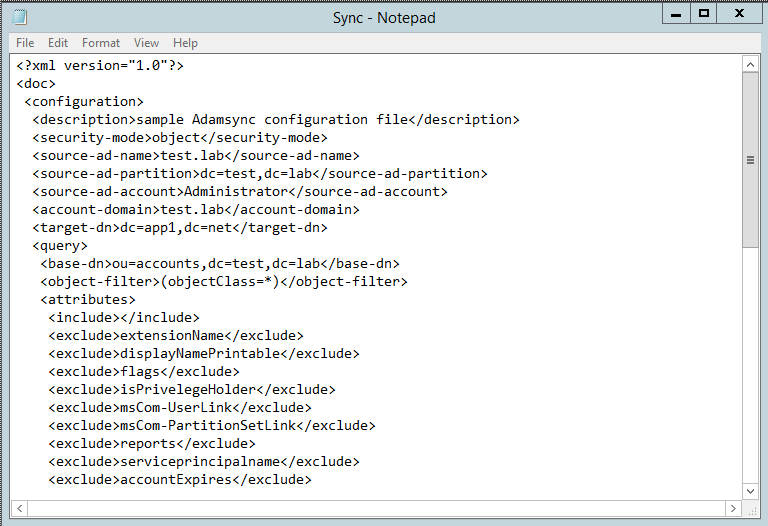Click the vertical scrollbar up arrow

coord(750,64)
